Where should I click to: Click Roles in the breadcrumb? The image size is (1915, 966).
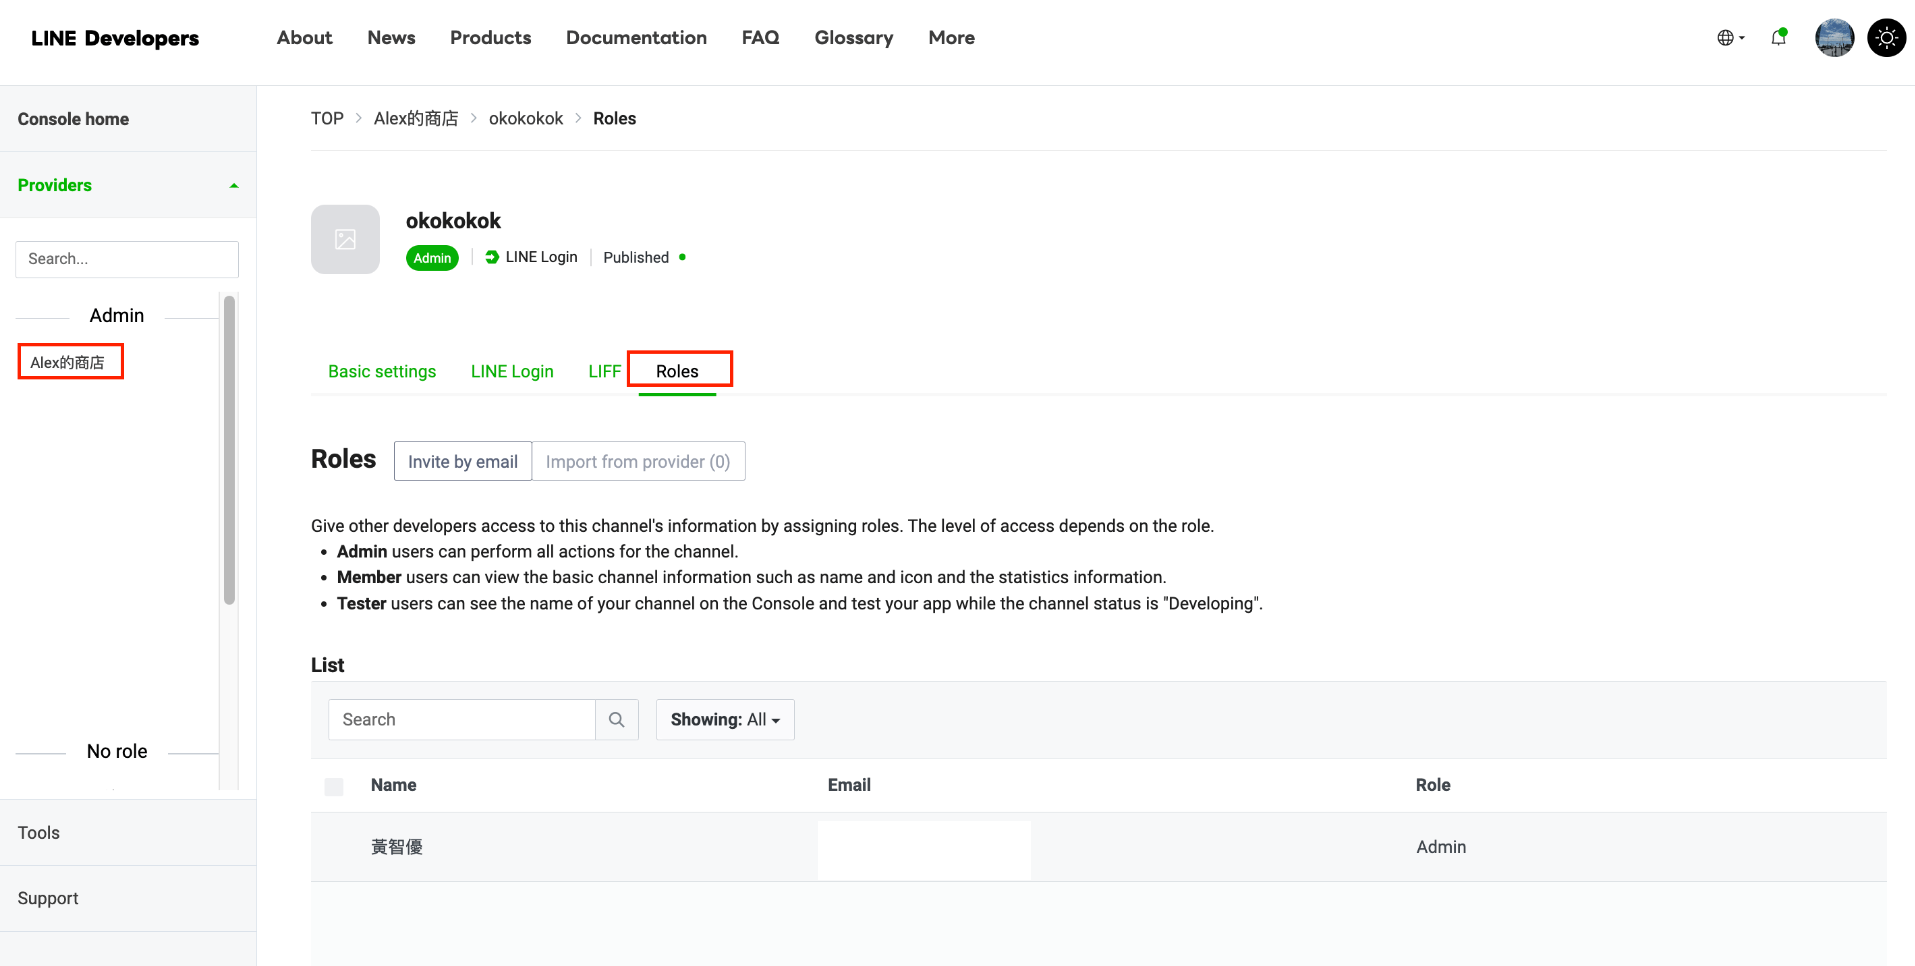pyautogui.click(x=615, y=118)
